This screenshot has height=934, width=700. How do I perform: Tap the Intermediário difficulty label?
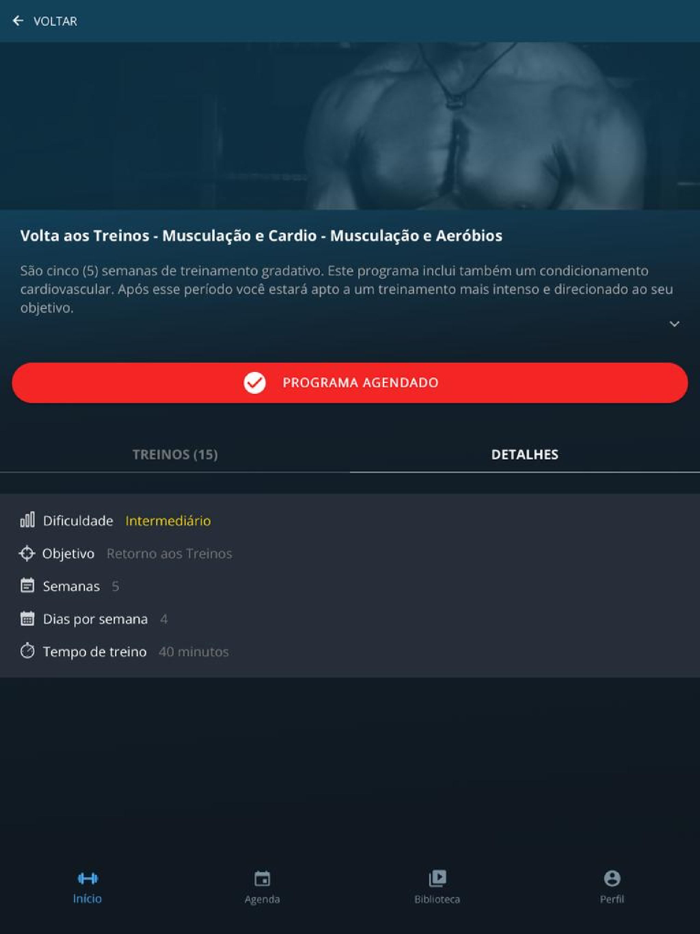pos(168,521)
